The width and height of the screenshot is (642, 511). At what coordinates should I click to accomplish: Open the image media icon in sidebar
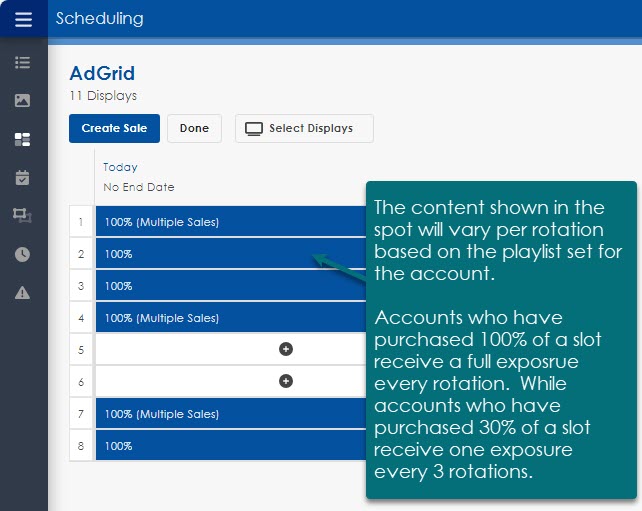pyautogui.click(x=22, y=101)
